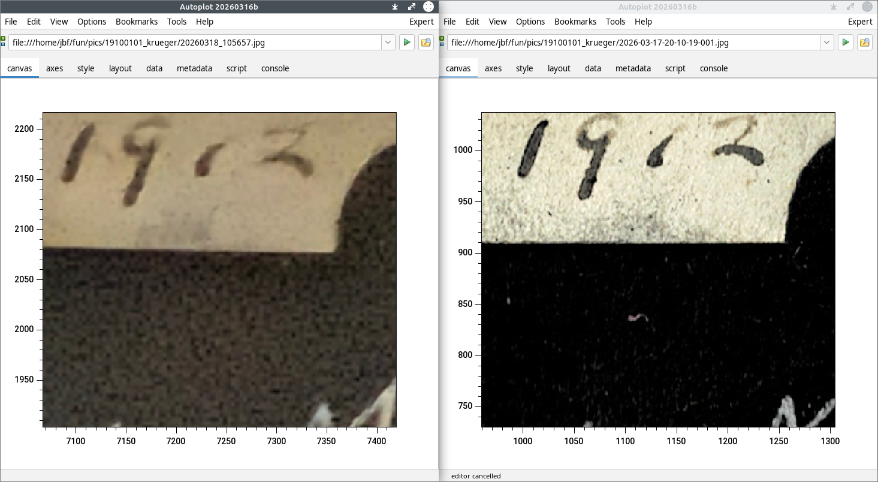
Task: Click the green play button in left window
Action: click(407, 43)
